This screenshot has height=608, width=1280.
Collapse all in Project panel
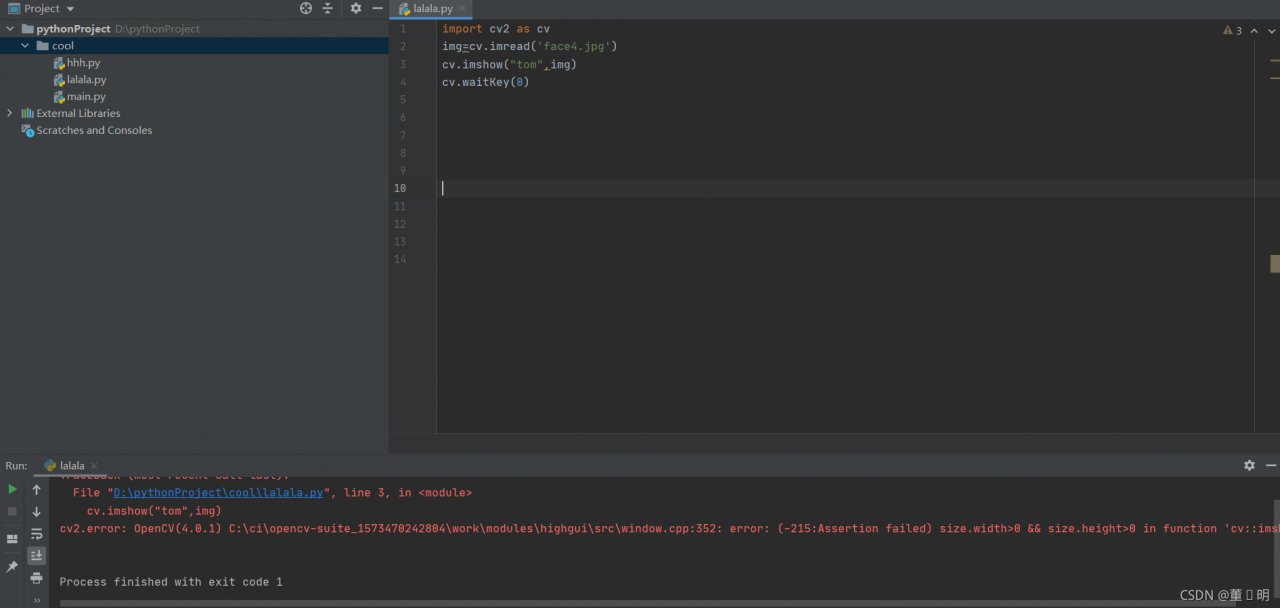(x=327, y=8)
